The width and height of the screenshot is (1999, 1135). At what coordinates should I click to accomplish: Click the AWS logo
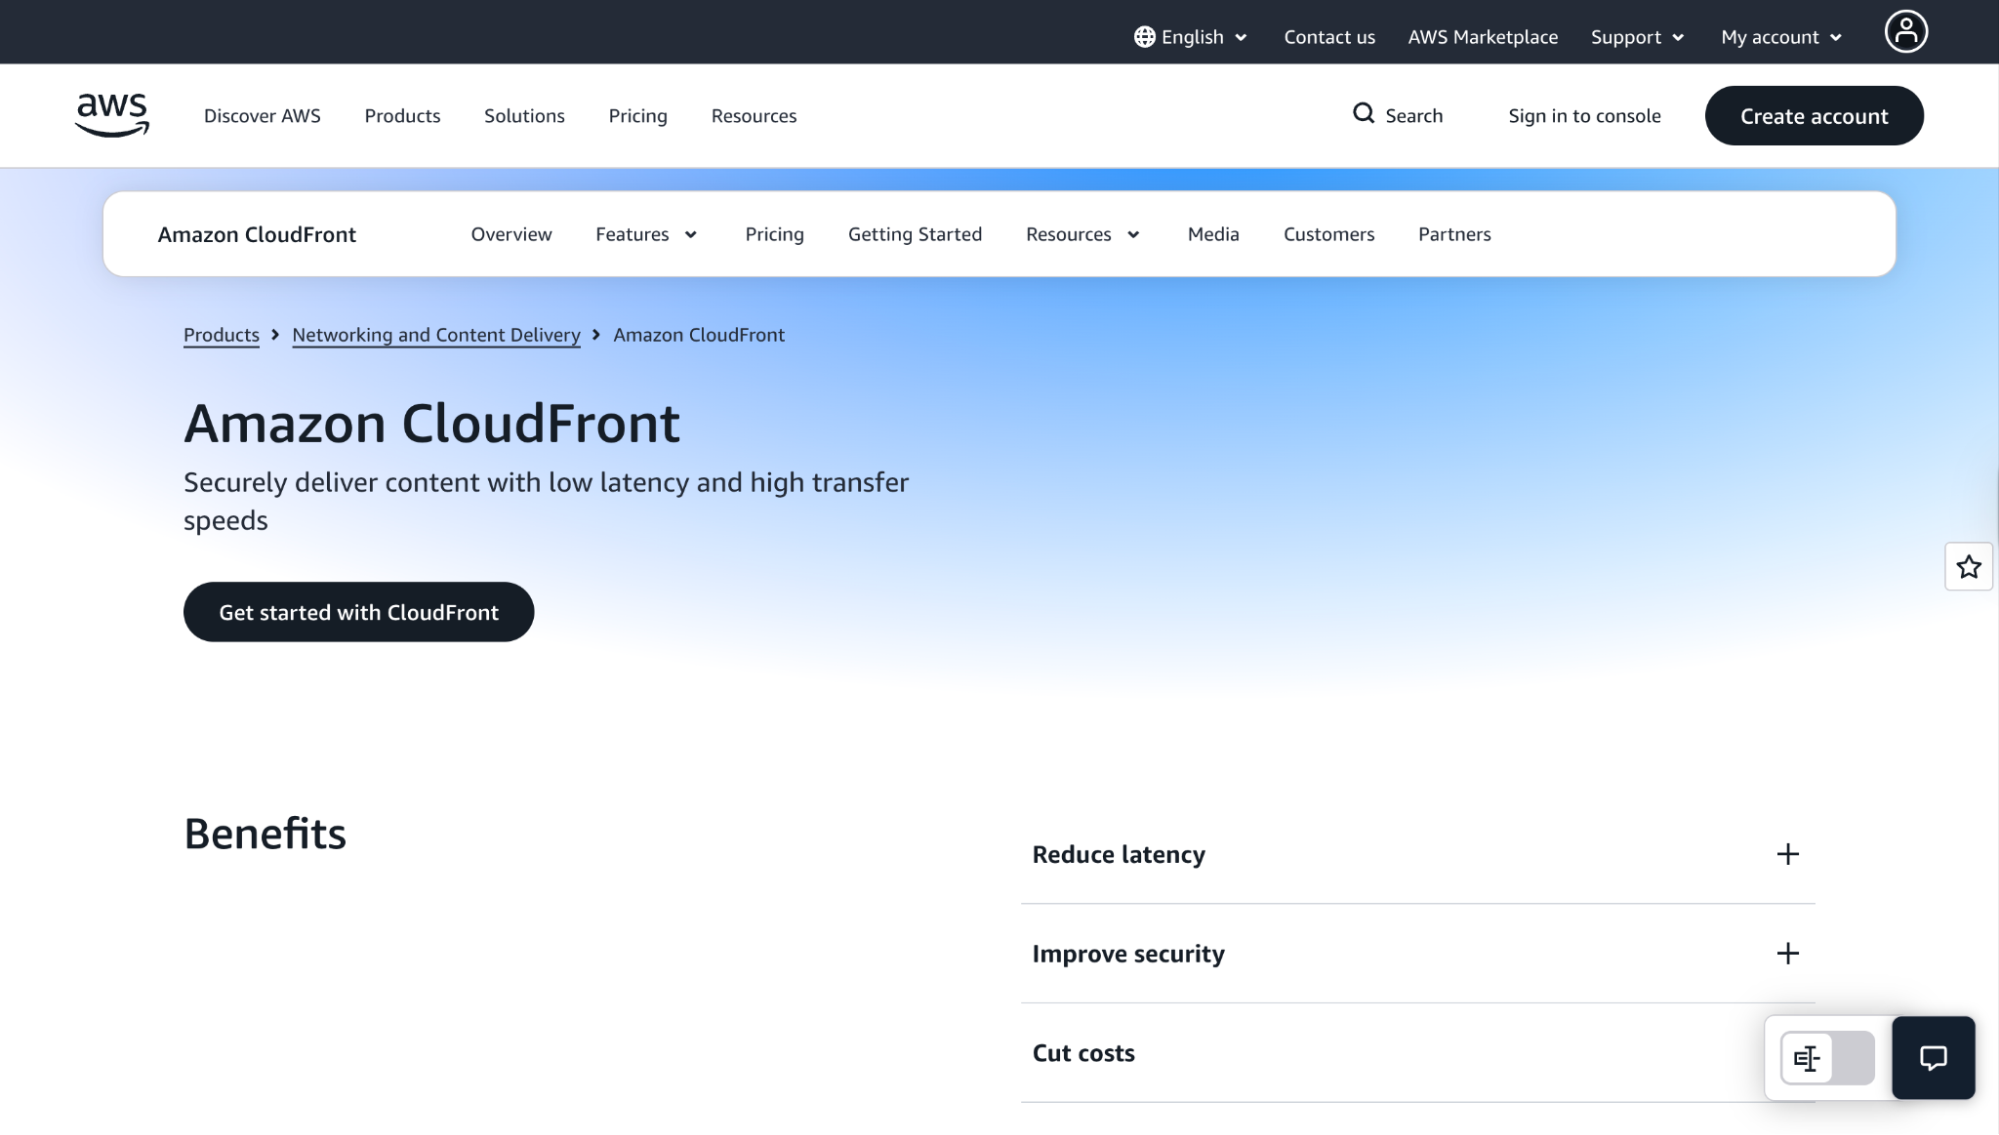[112, 115]
